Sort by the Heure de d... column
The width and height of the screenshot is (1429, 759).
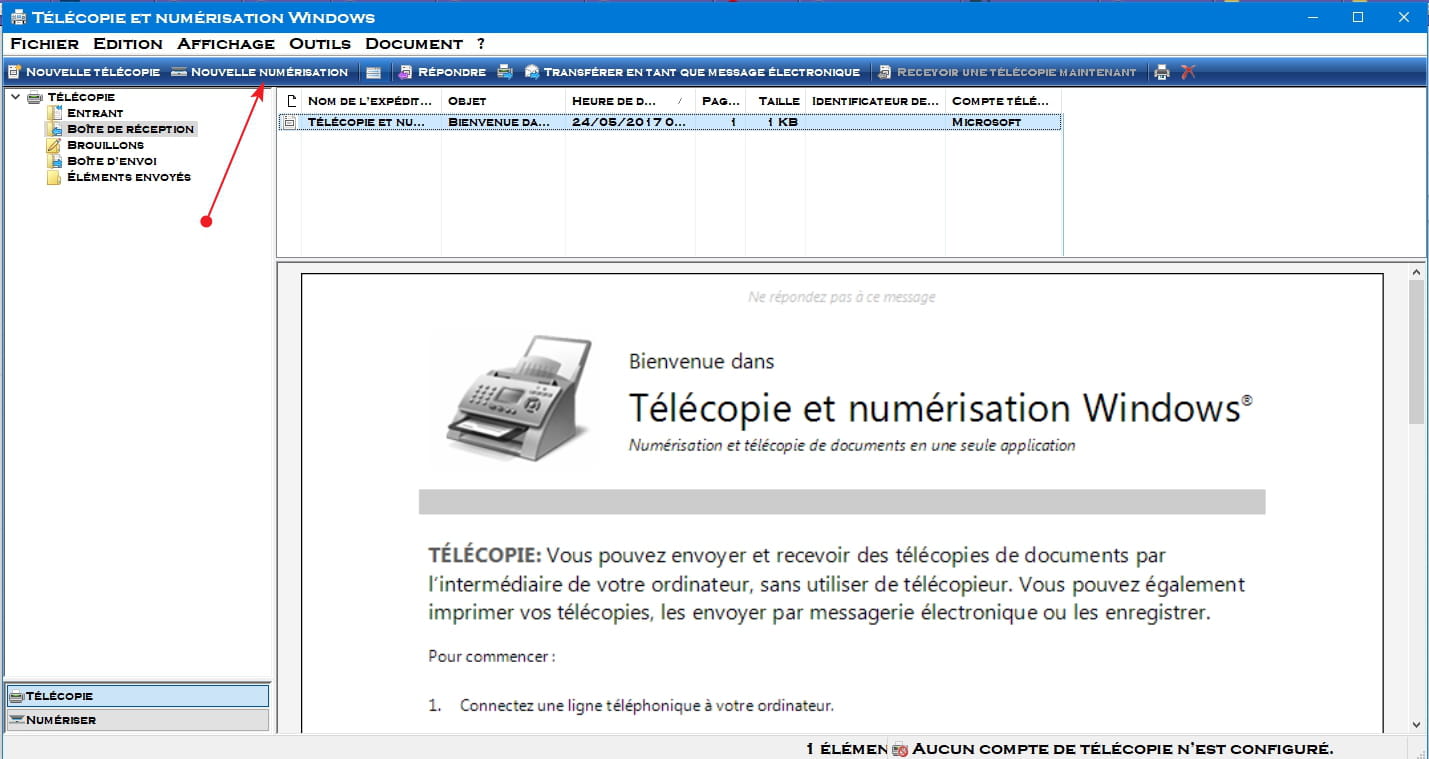[630, 100]
